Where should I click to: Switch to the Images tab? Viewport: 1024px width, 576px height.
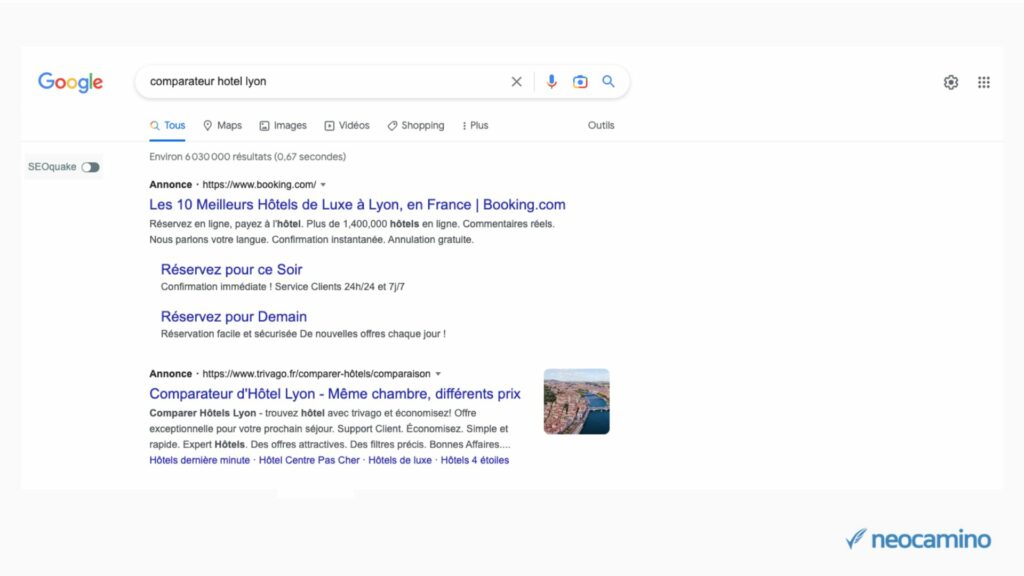283,125
